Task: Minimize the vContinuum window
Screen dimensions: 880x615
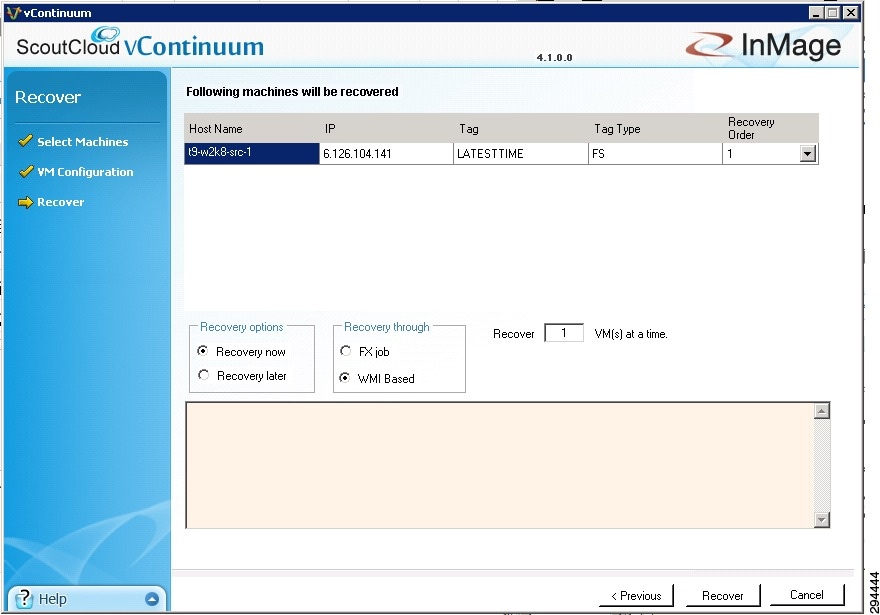Action: [817, 13]
